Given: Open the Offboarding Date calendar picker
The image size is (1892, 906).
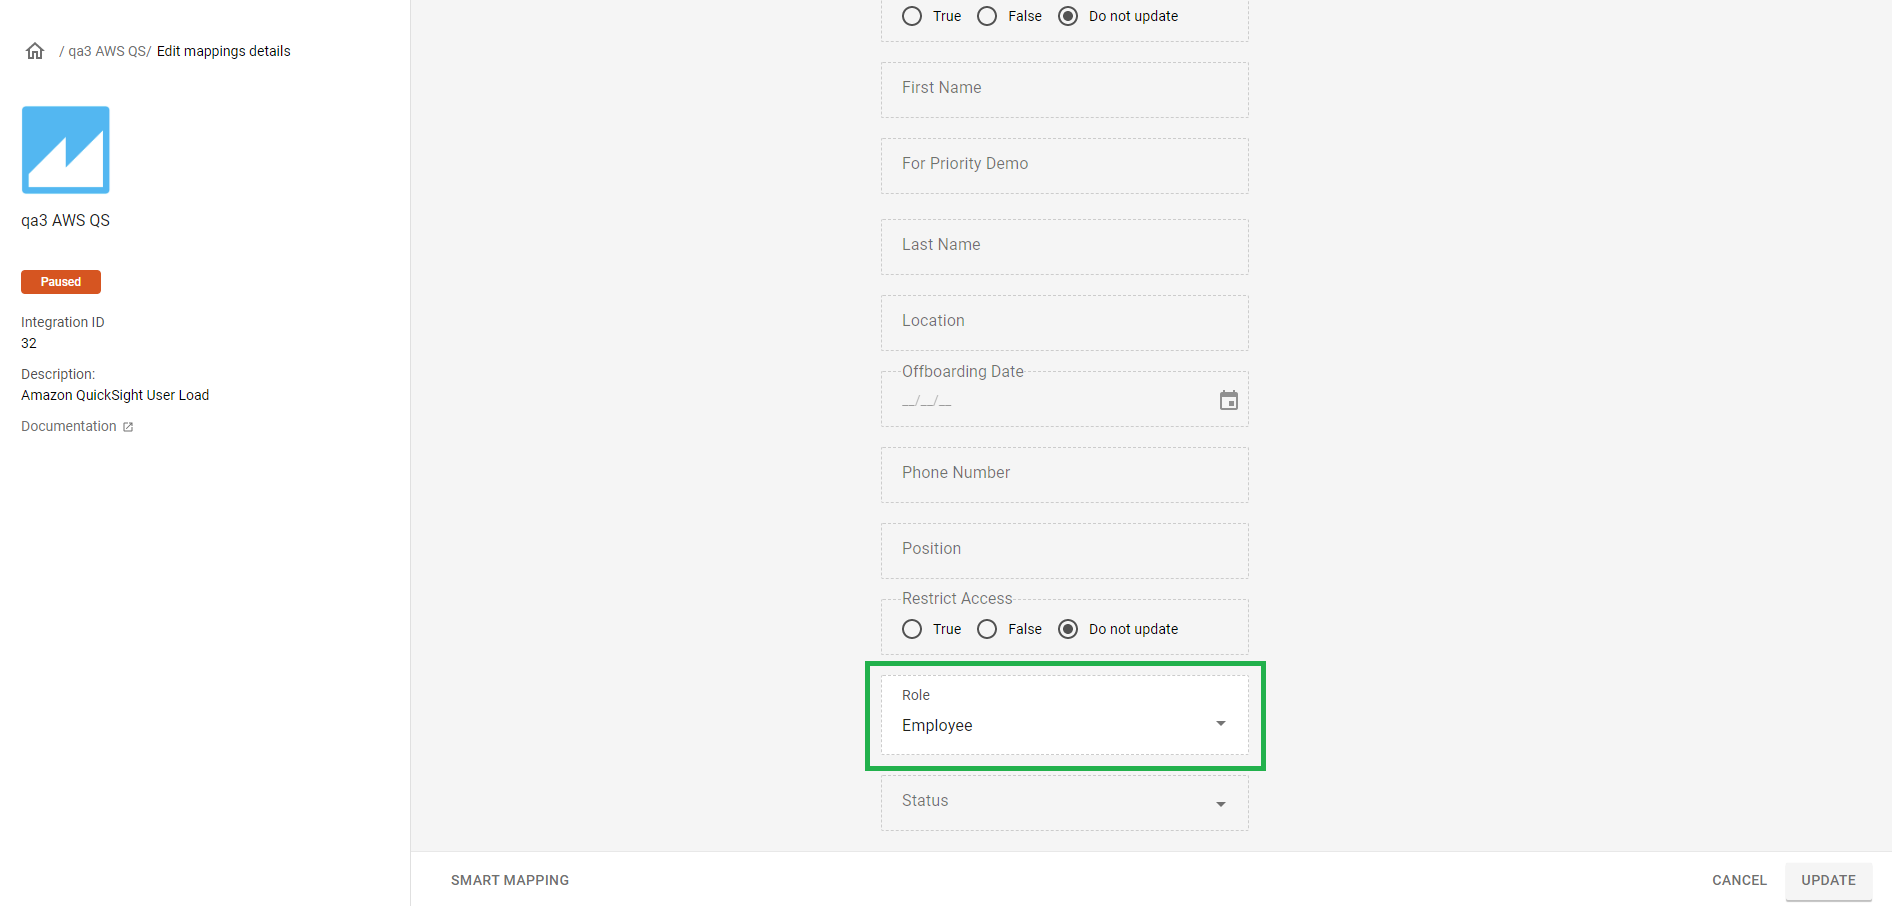Looking at the screenshot, I should coord(1228,401).
